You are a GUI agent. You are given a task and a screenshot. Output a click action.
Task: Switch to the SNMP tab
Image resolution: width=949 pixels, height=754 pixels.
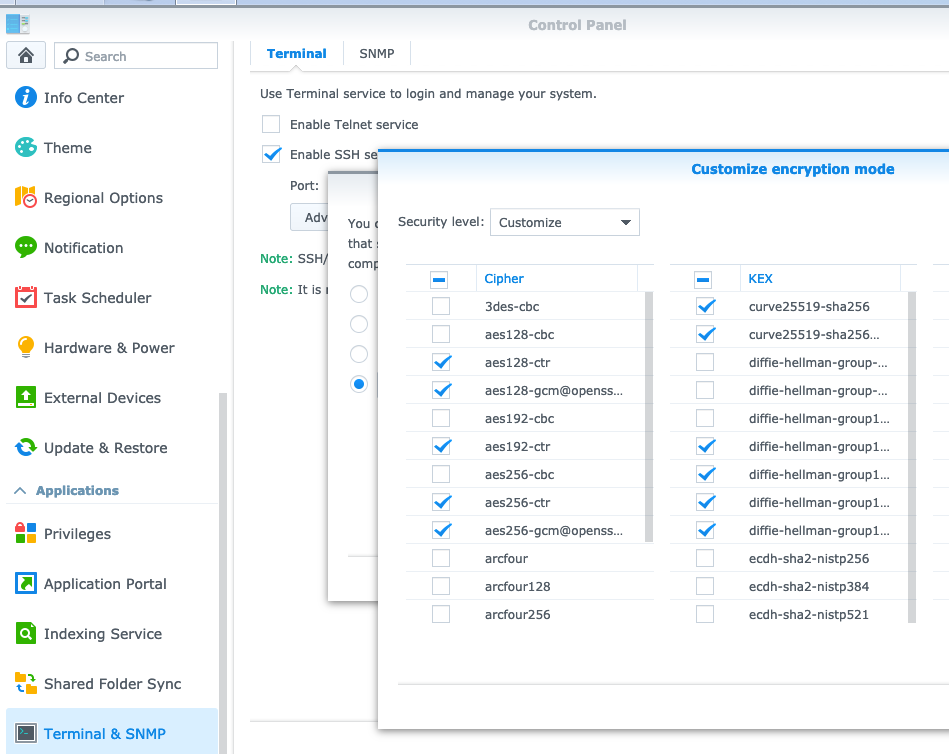pos(375,53)
